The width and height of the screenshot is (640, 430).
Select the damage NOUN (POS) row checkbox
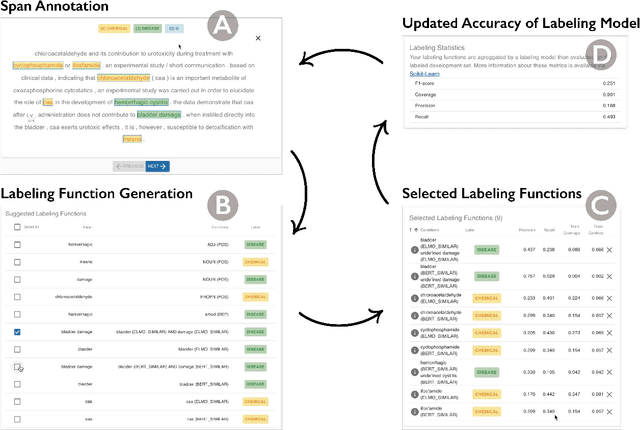coord(17,279)
